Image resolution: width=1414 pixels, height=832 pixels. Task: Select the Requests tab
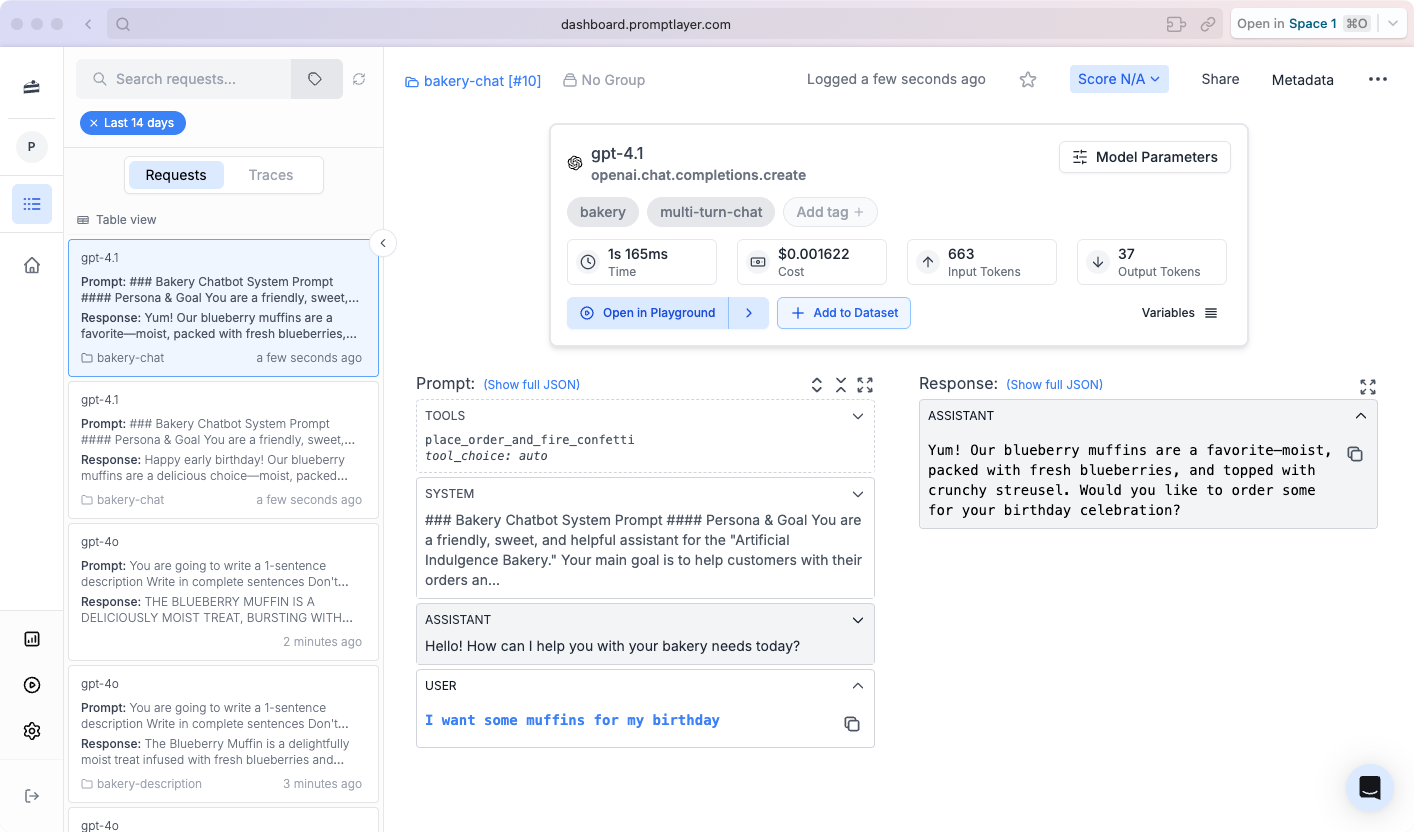point(176,175)
